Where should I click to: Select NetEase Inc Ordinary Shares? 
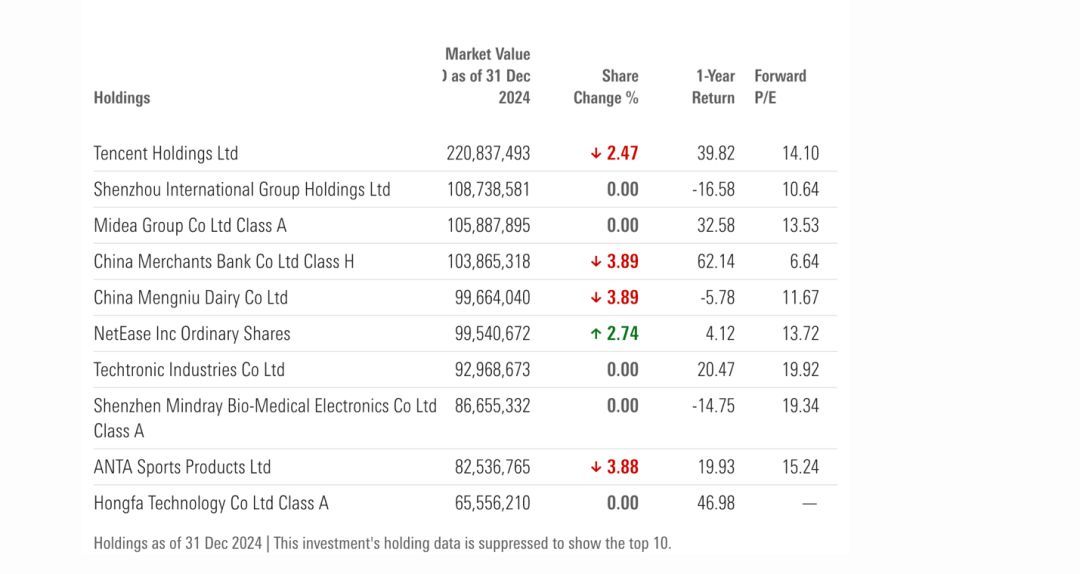point(192,334)
